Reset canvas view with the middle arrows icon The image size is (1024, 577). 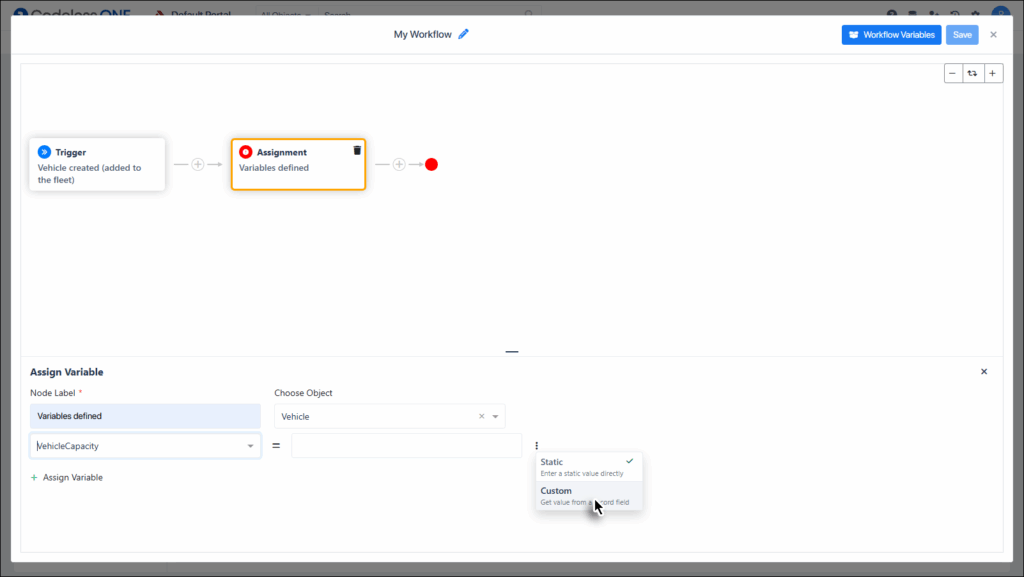973,73
